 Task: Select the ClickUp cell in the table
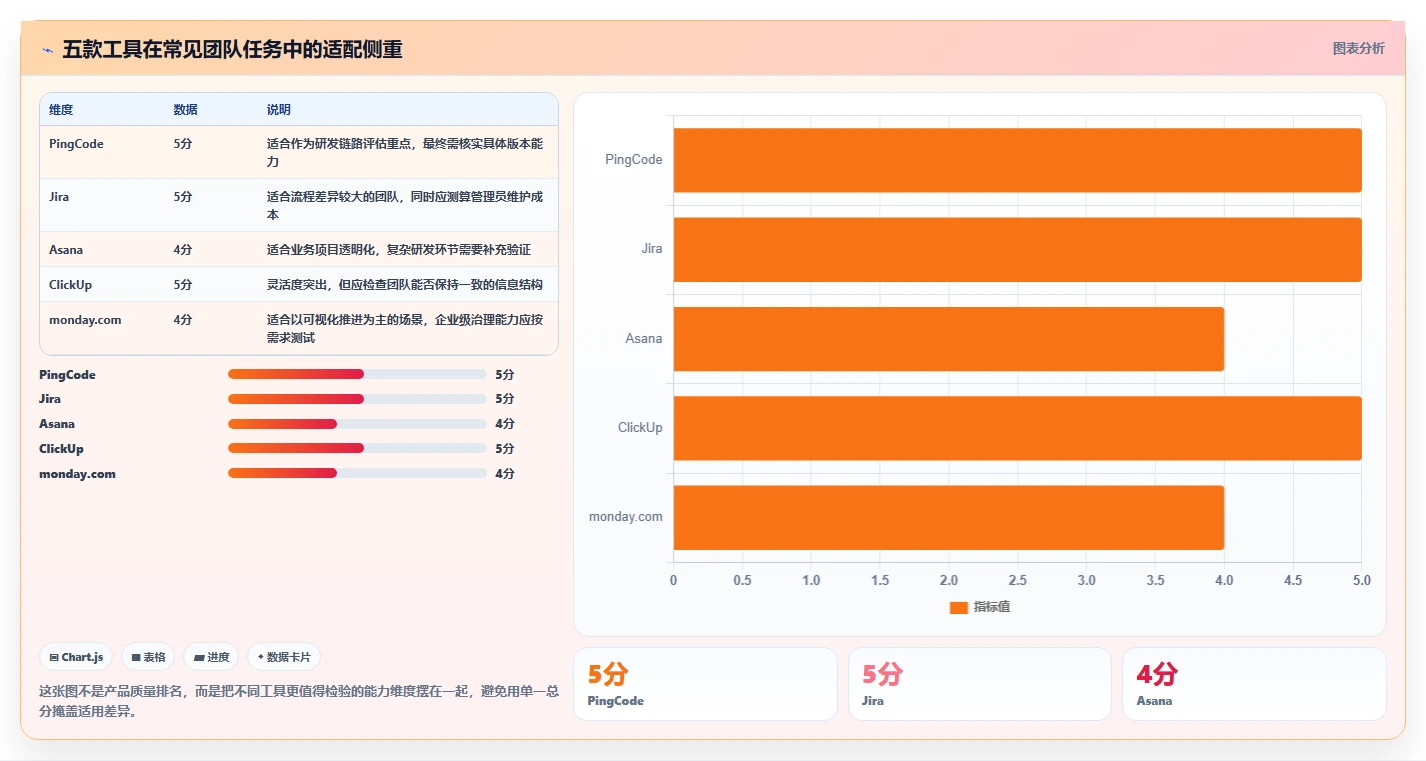pos(70,285)
